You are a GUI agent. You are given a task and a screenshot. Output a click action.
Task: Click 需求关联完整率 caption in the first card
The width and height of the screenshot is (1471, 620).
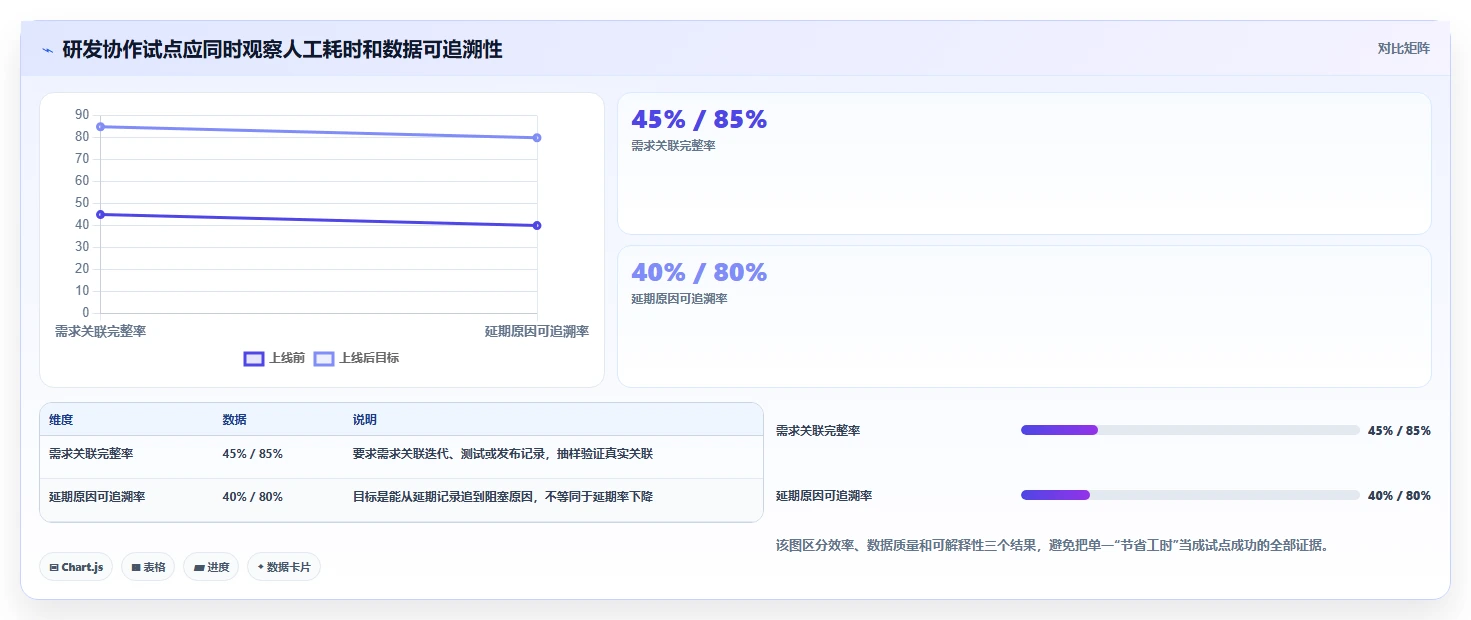click(x=673, y=146)
